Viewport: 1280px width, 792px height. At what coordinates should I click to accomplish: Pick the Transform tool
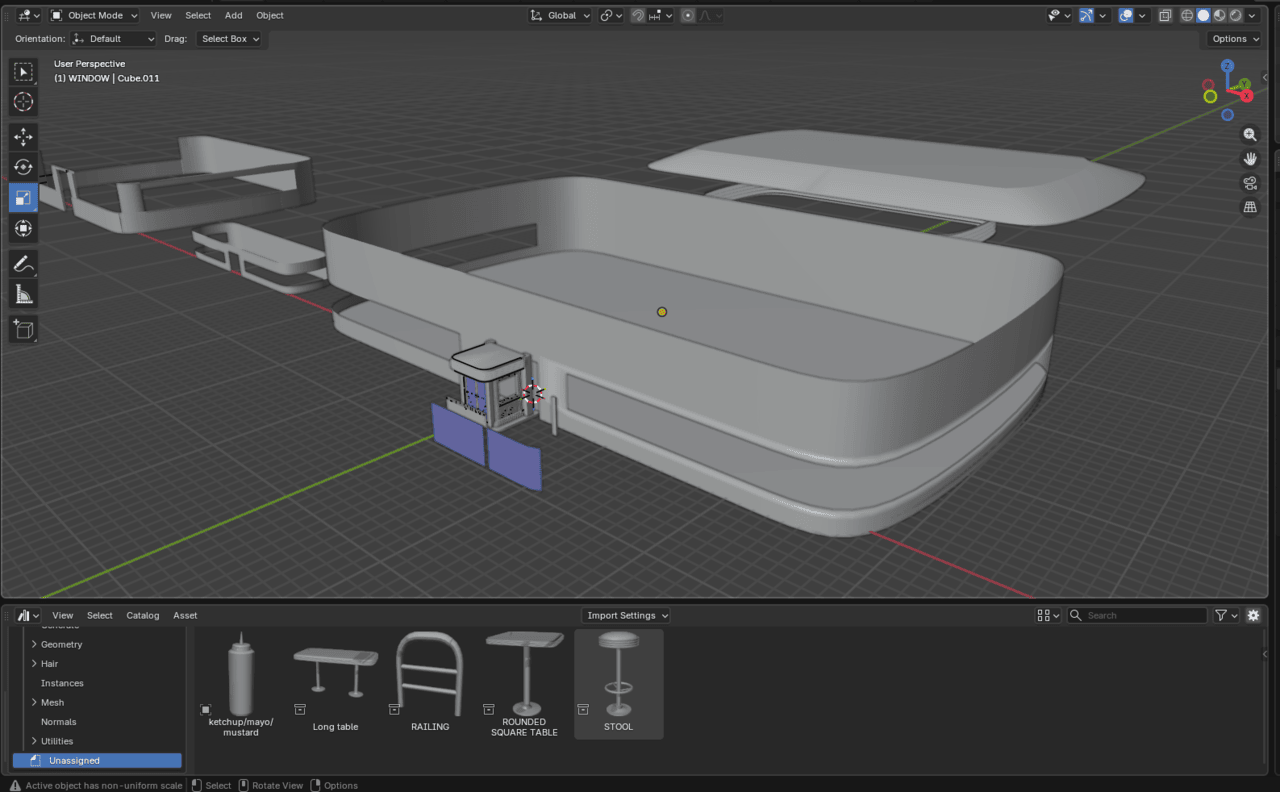(x=23, y=228)
